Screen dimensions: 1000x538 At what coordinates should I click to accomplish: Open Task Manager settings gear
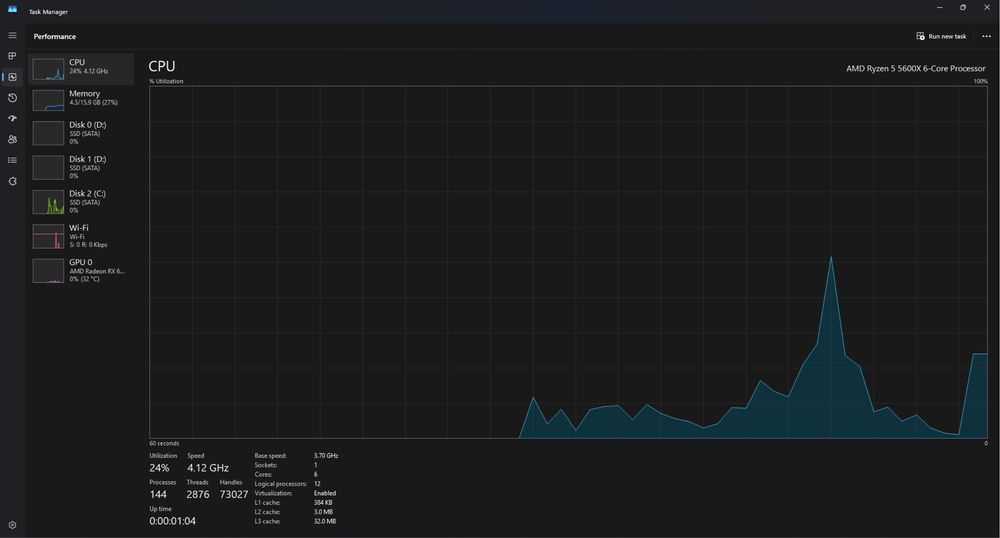point(12,525)
